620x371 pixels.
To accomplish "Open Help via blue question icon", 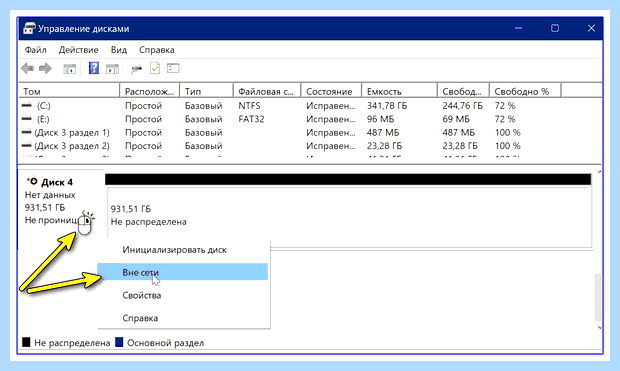I will [x=94, y=68].
